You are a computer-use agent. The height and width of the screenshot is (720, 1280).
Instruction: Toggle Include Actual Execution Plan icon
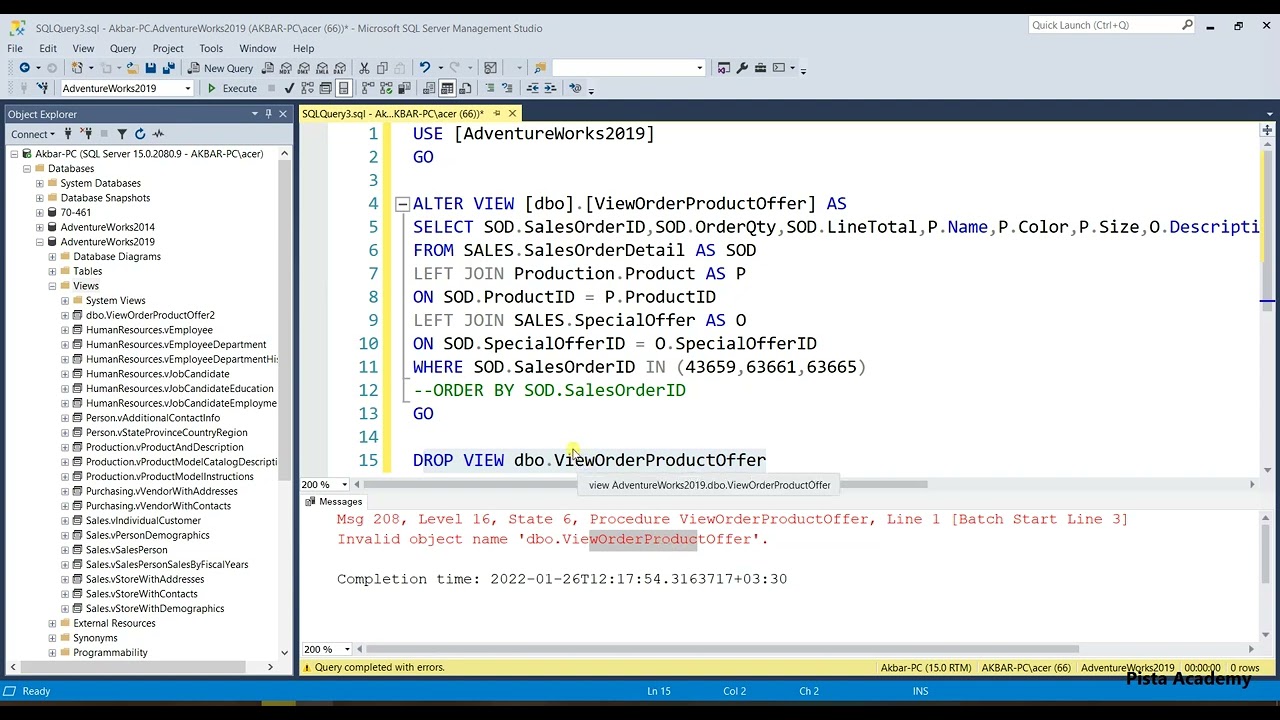367,88
